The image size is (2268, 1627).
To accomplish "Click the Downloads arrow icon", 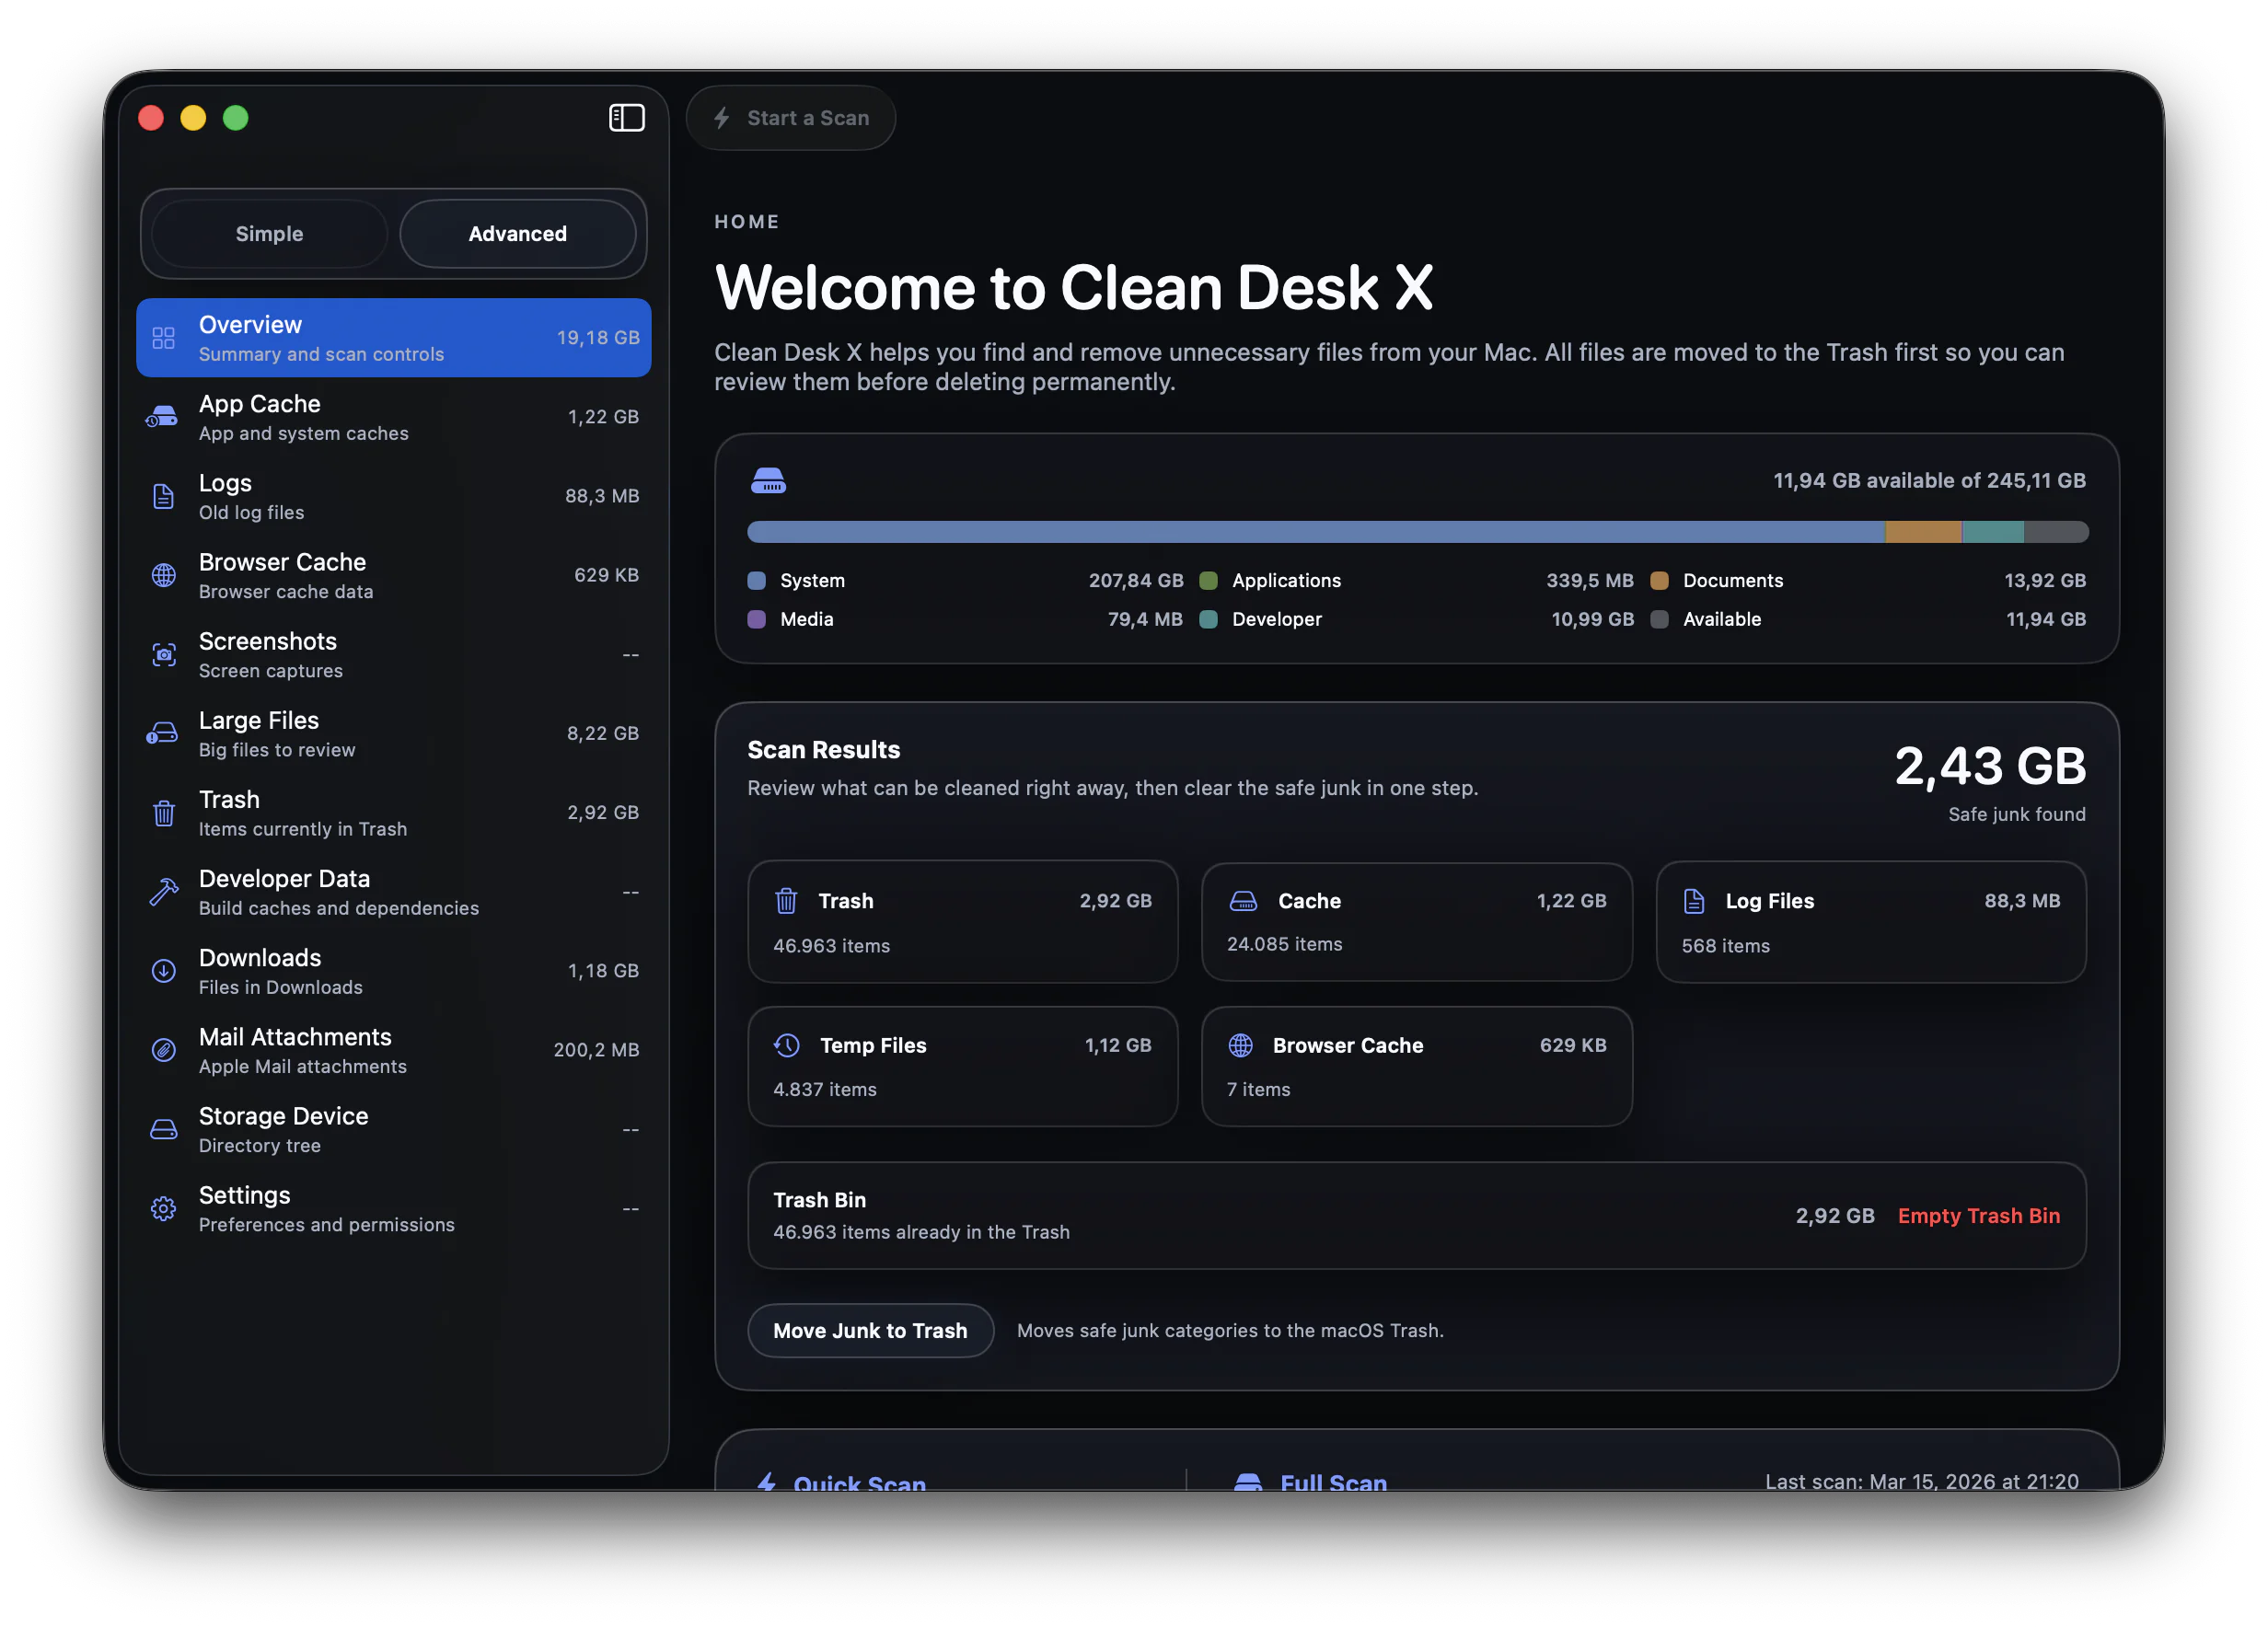I will pyautogui.click(x=164, y=971).
